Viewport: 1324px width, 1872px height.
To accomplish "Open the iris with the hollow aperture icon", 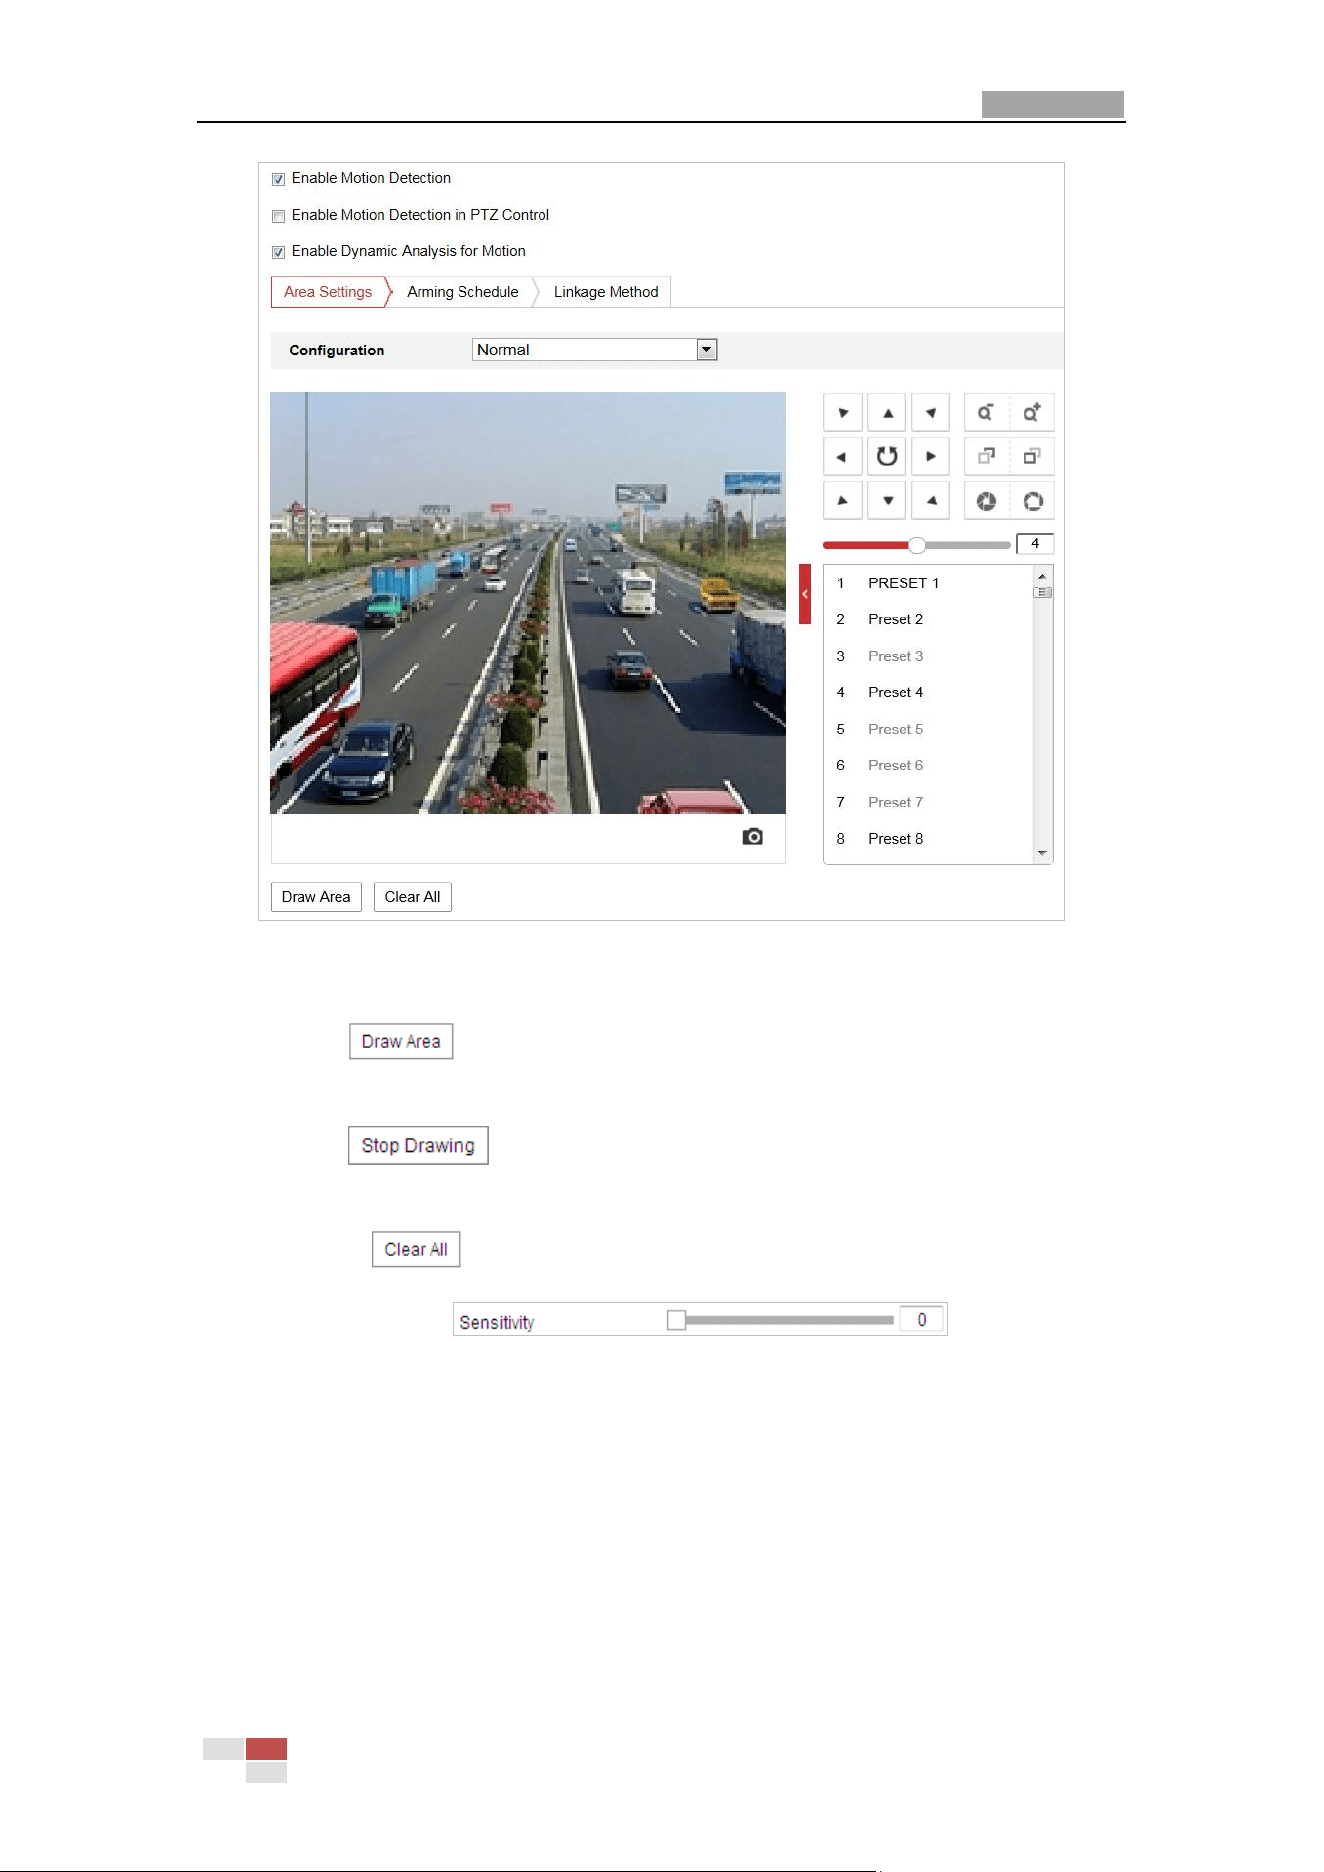I will [1032, 501].
